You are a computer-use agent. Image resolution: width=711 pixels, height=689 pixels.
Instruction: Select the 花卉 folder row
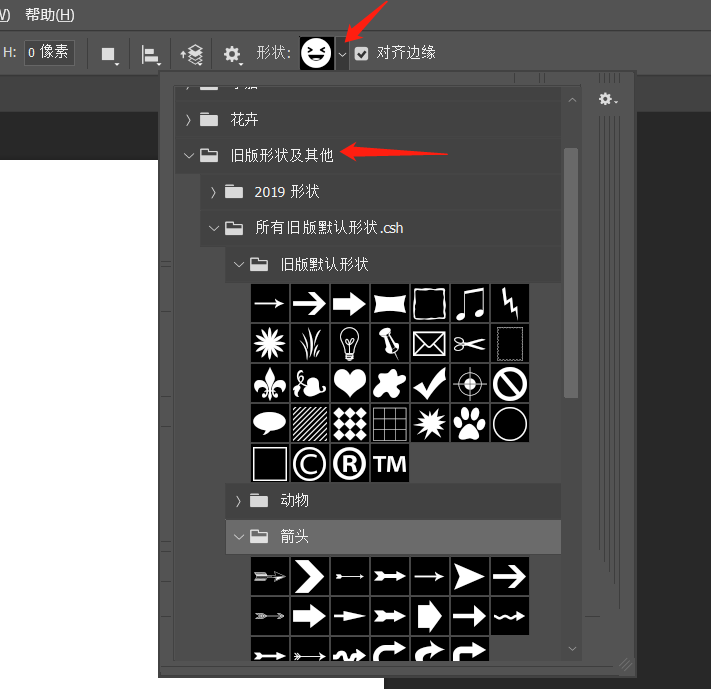(368, 120)
